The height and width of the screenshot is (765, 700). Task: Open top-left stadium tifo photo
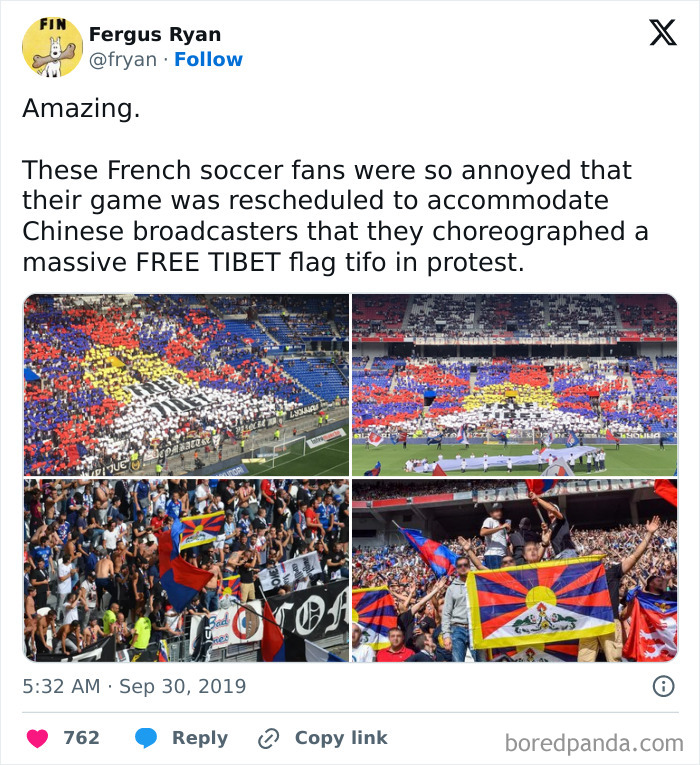tap(186, 385)
